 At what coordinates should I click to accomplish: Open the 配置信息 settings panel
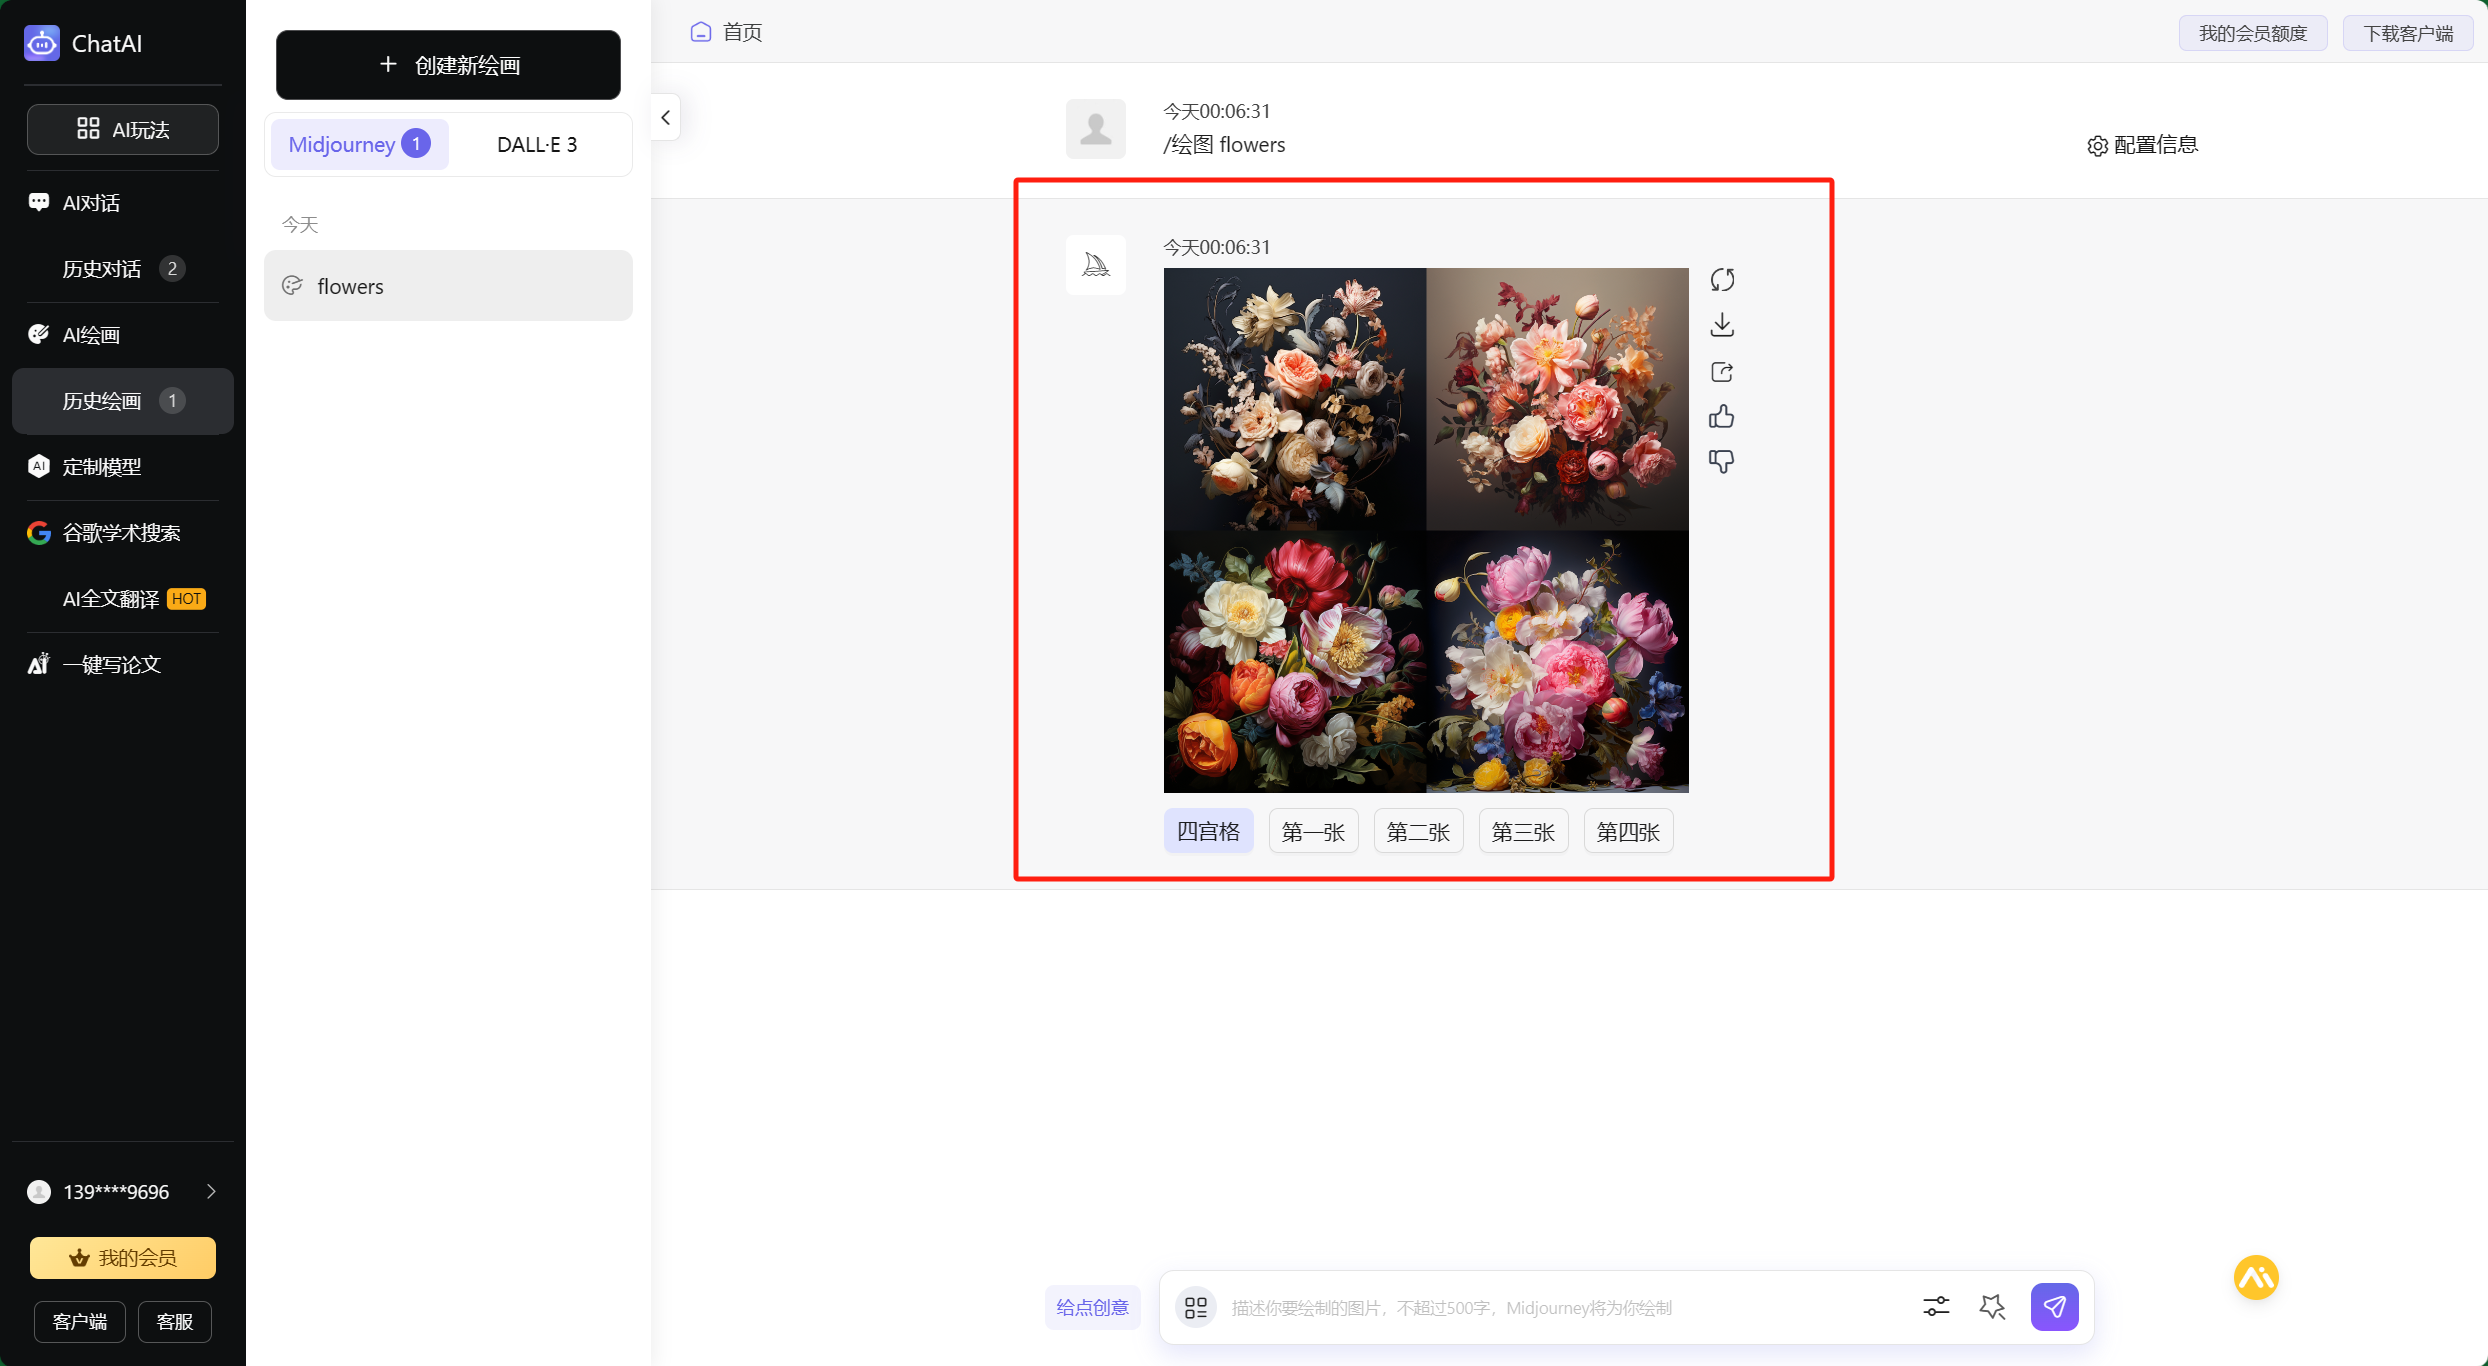pos(2142,145)
